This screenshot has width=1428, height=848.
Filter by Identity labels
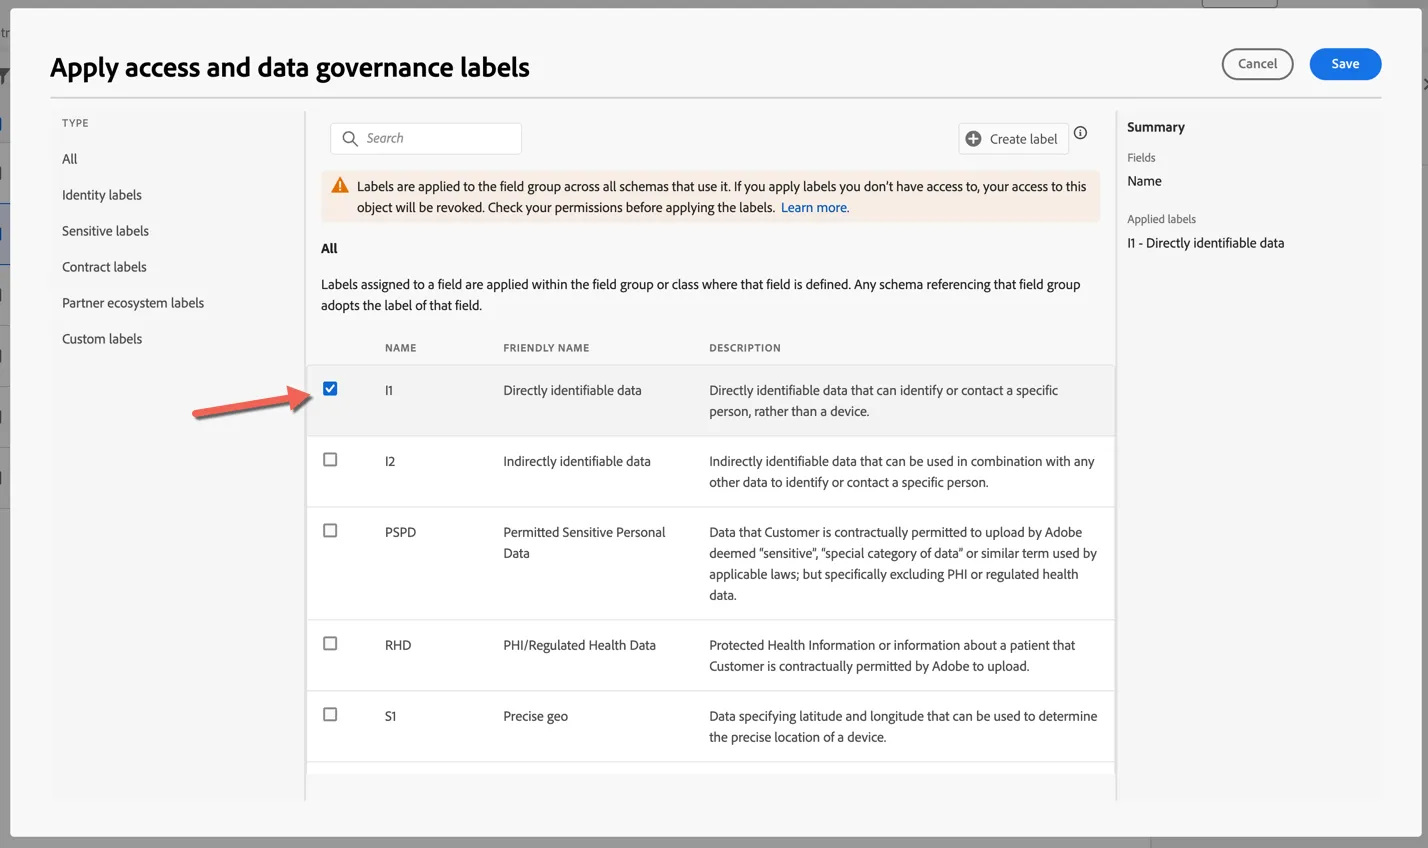pyautogui.click(x=102, y=195)
